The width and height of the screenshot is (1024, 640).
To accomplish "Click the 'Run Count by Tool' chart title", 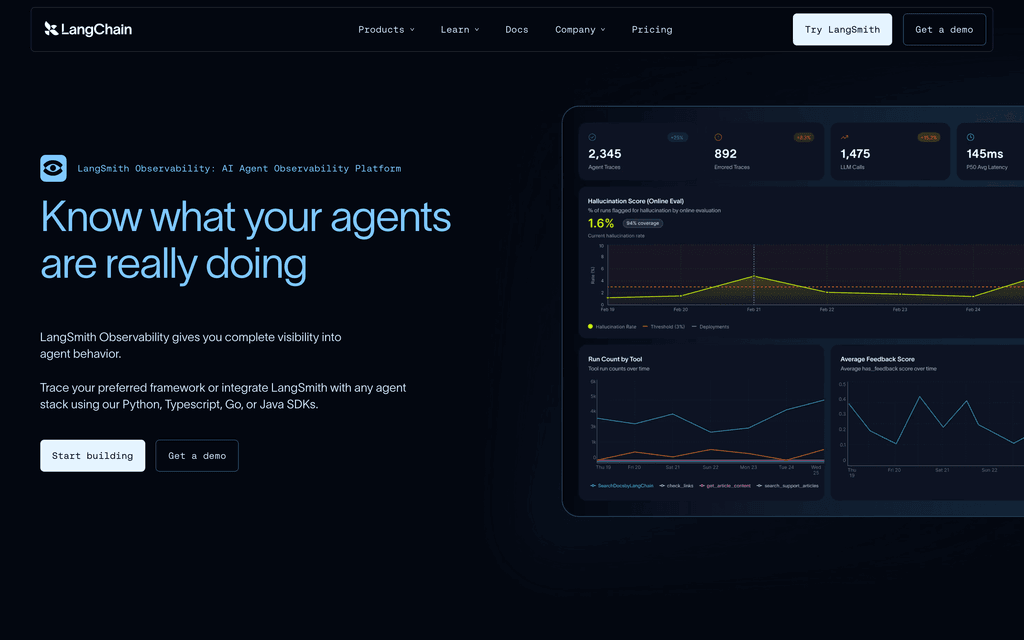I will [x=615, y=359].
